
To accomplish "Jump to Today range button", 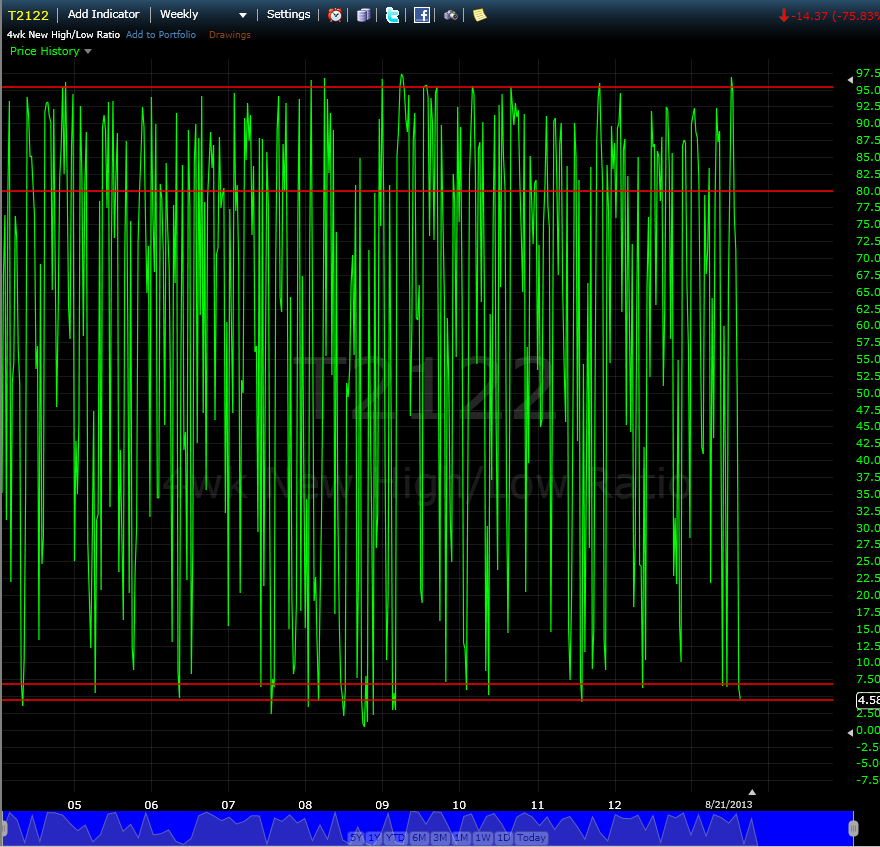I will (x=531, y=837).
